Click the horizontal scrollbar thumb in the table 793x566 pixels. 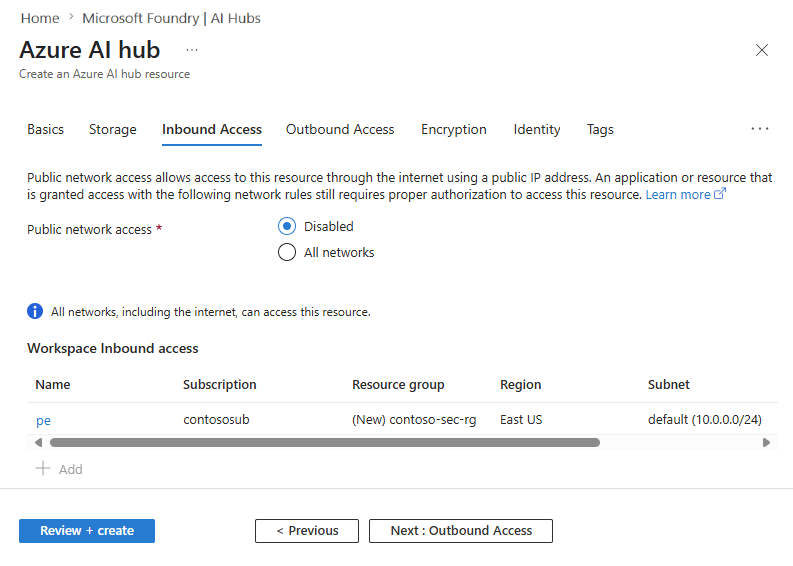pos(325,443)
